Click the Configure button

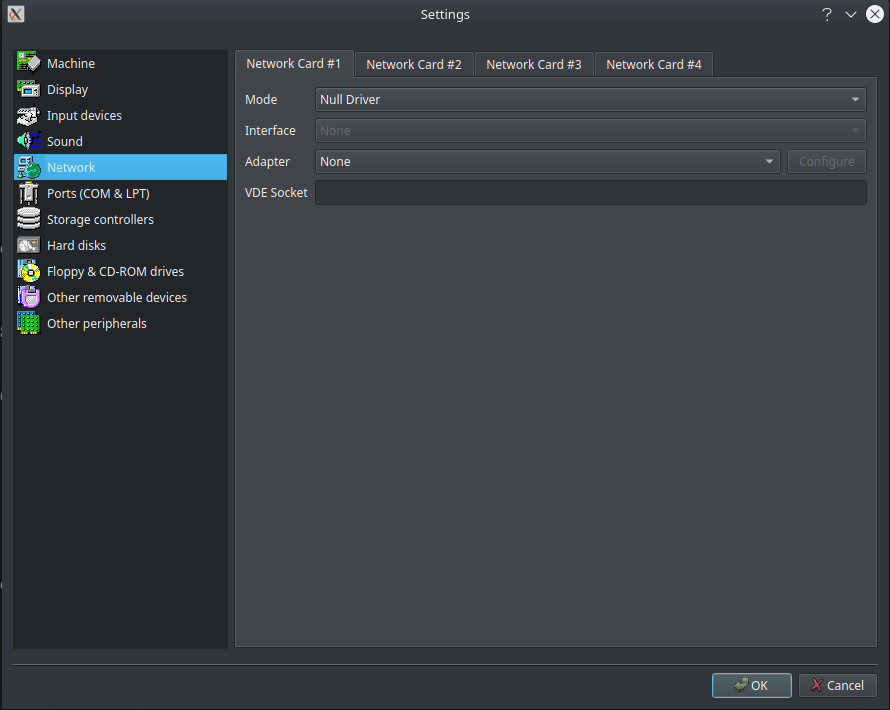827,162
